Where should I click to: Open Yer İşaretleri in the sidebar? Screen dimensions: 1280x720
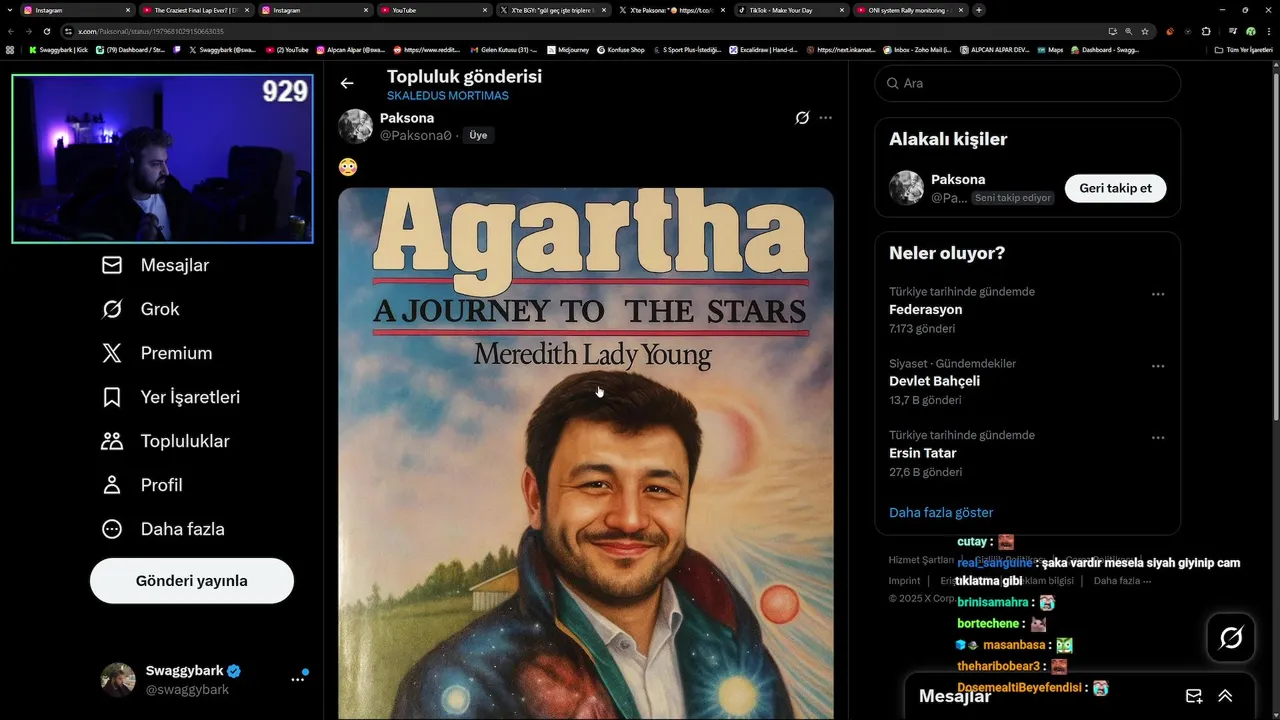pos(171,397)
